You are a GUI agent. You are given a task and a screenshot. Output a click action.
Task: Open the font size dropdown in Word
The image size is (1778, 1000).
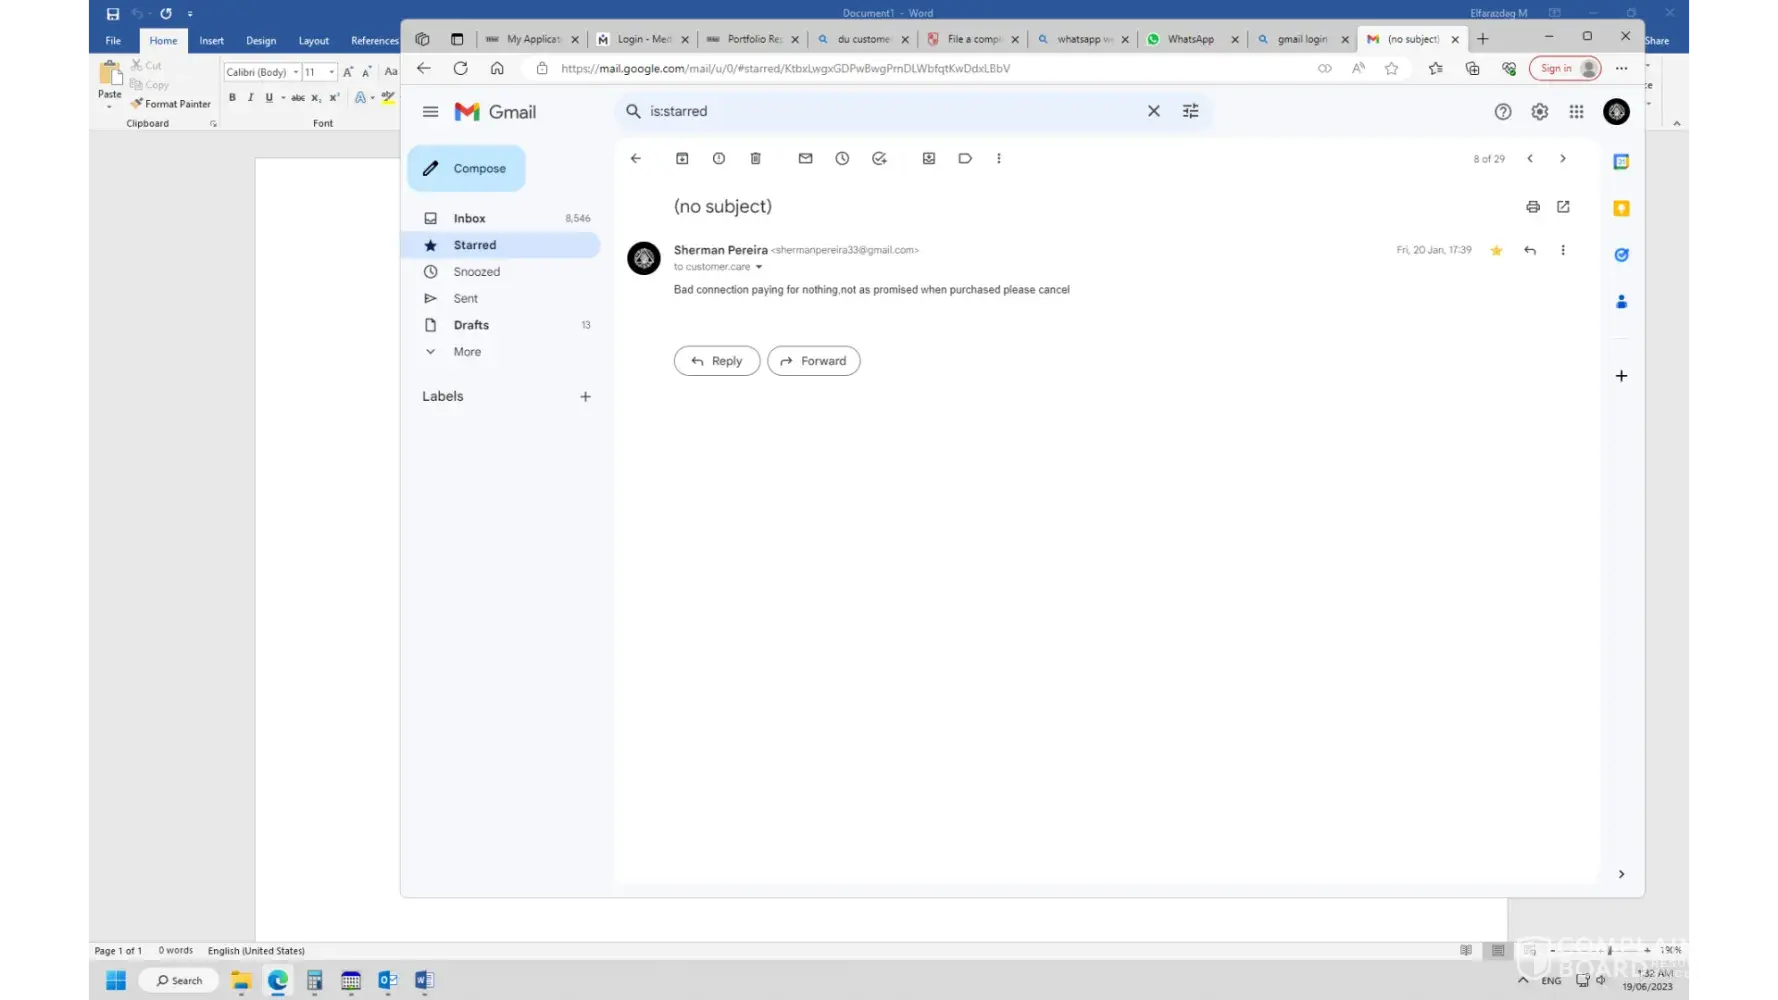click(332, 72)
